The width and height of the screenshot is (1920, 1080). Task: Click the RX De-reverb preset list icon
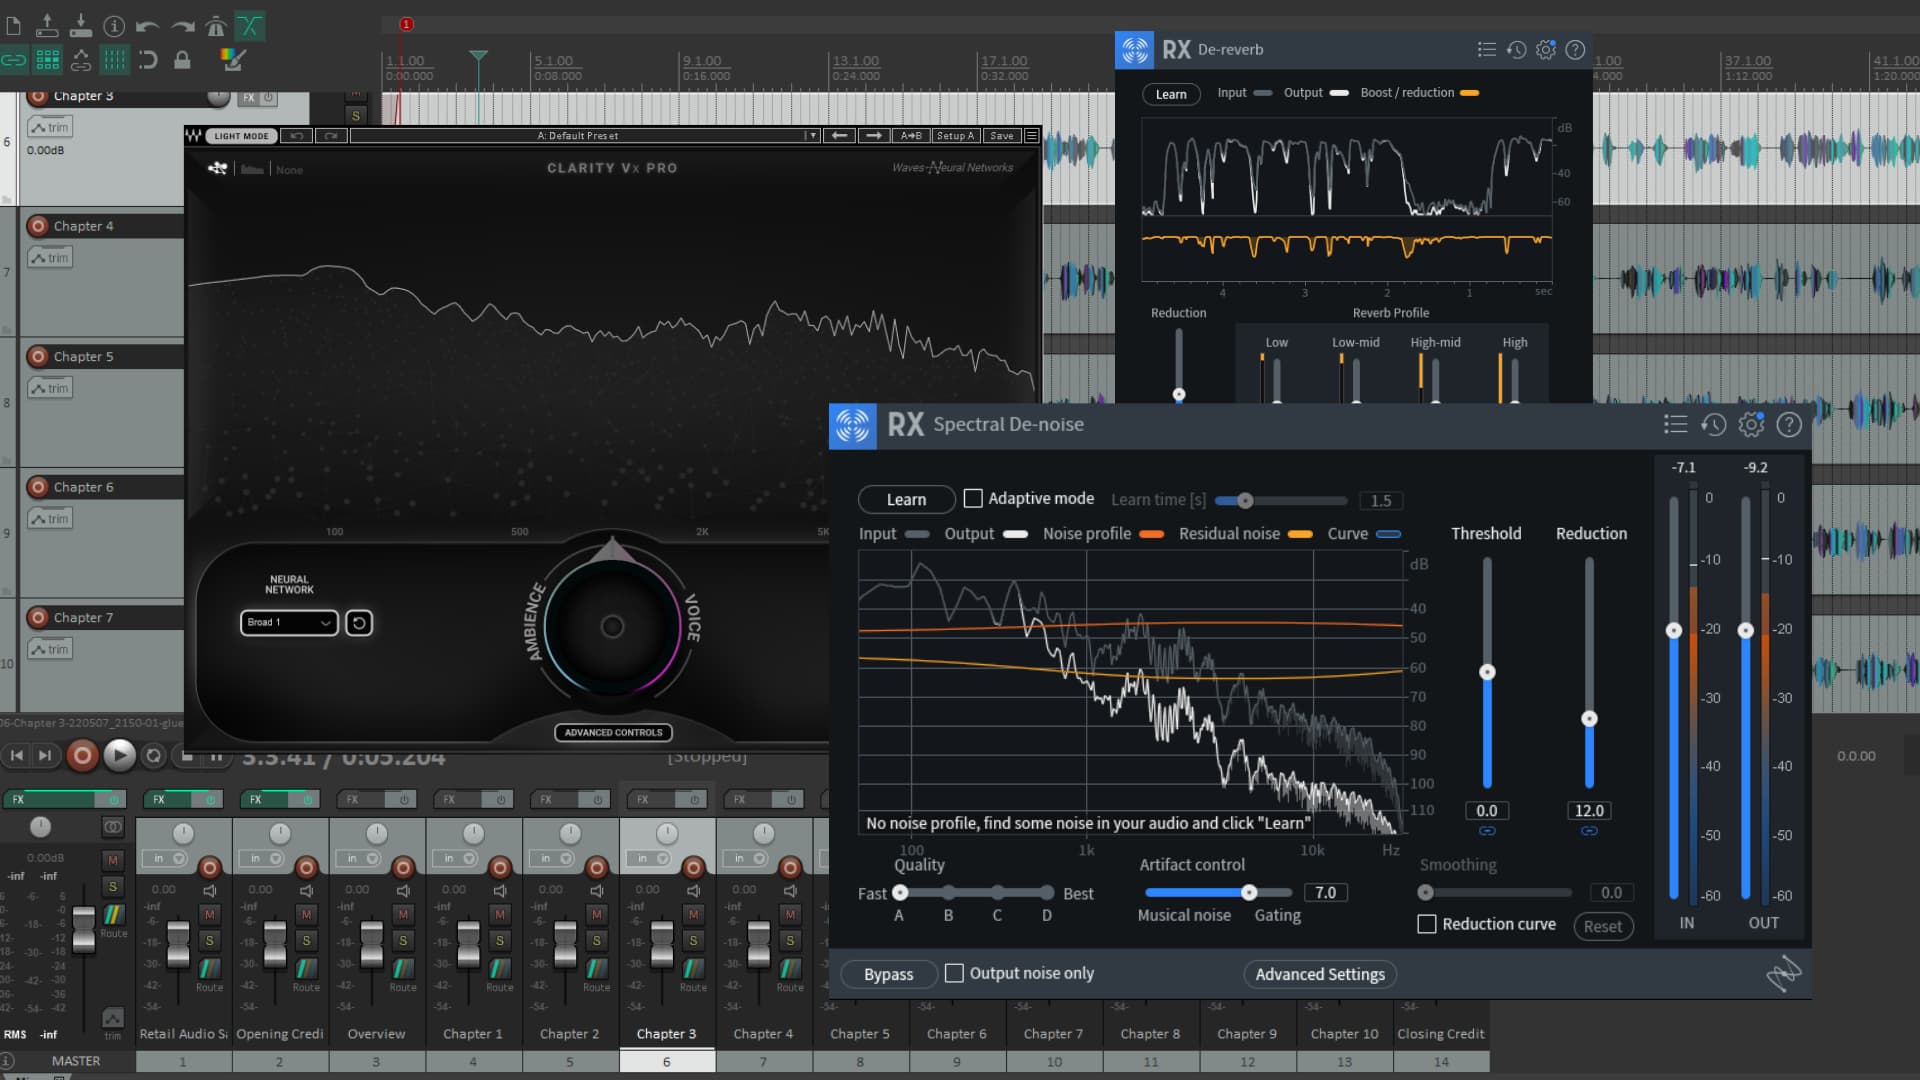[x=1487, y=49]
